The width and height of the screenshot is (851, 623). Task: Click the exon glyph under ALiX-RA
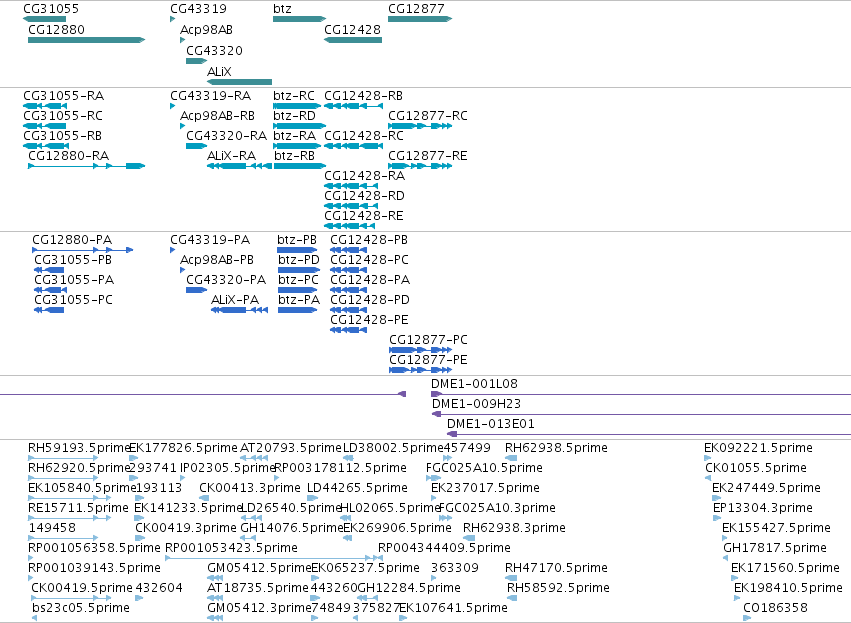[x=239, y=166]
